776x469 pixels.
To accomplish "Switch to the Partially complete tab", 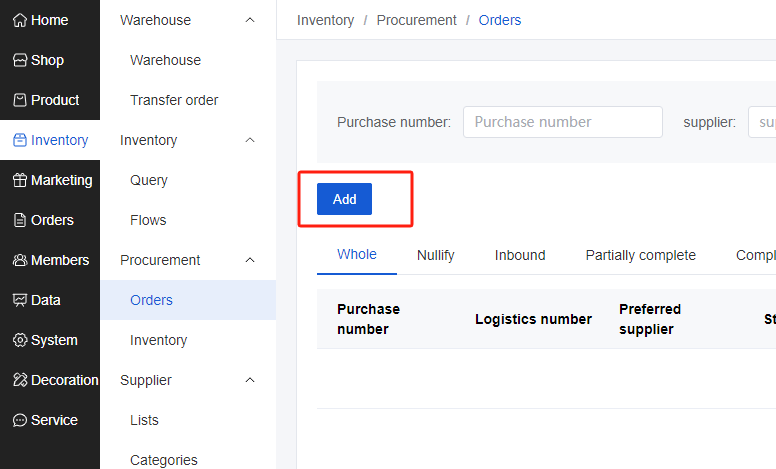I will tap(640, 255).
